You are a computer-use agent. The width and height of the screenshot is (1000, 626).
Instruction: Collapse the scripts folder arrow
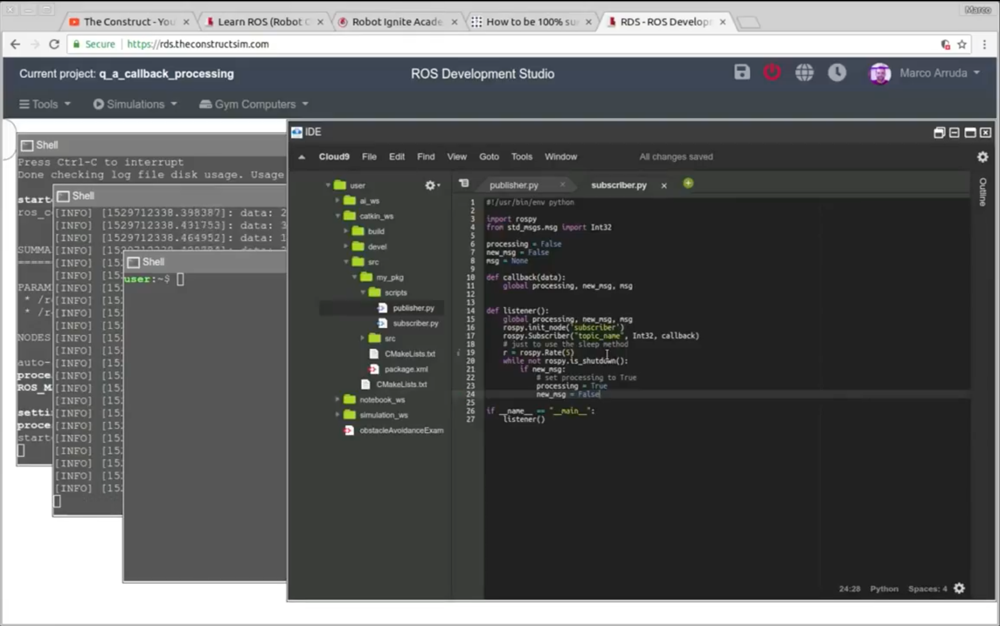coord(363,292)
